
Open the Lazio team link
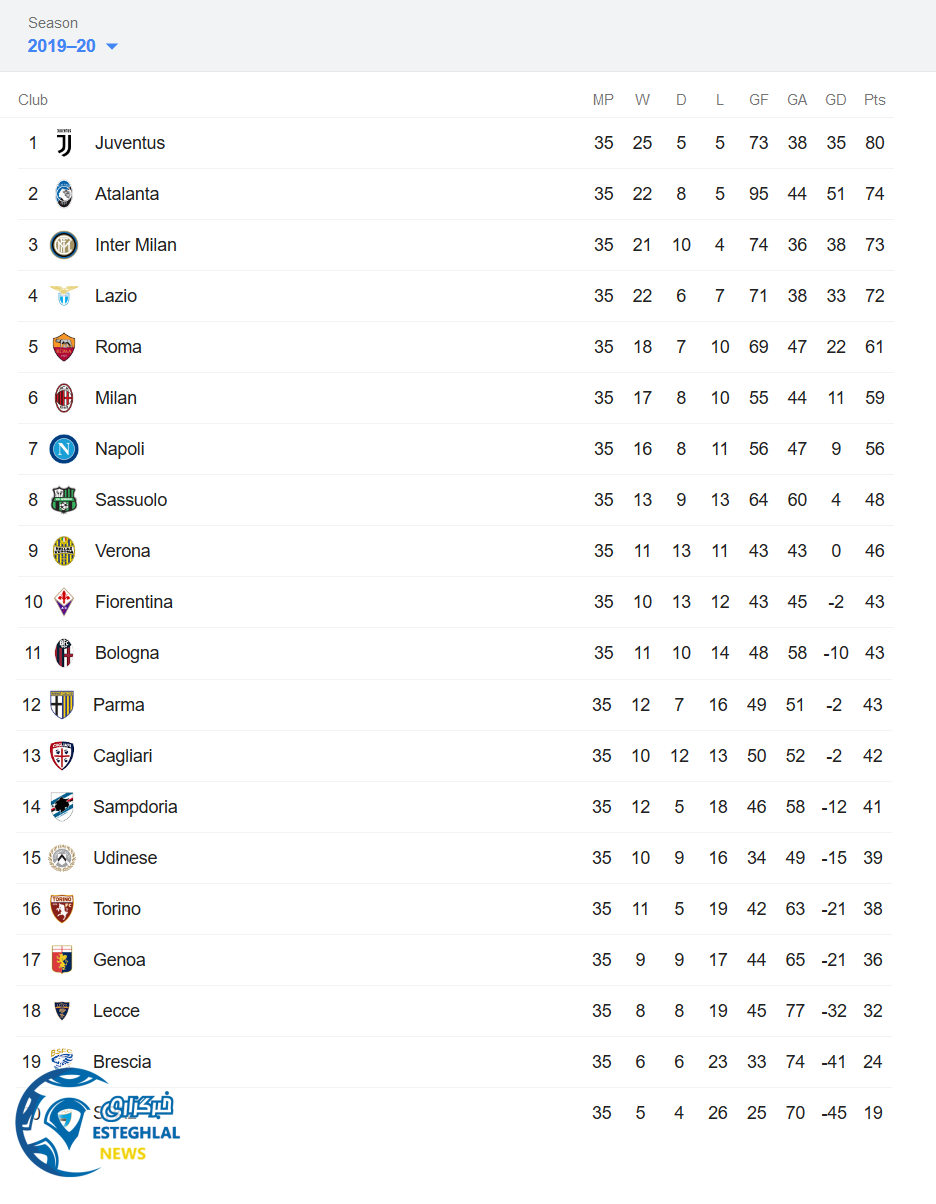116,296
